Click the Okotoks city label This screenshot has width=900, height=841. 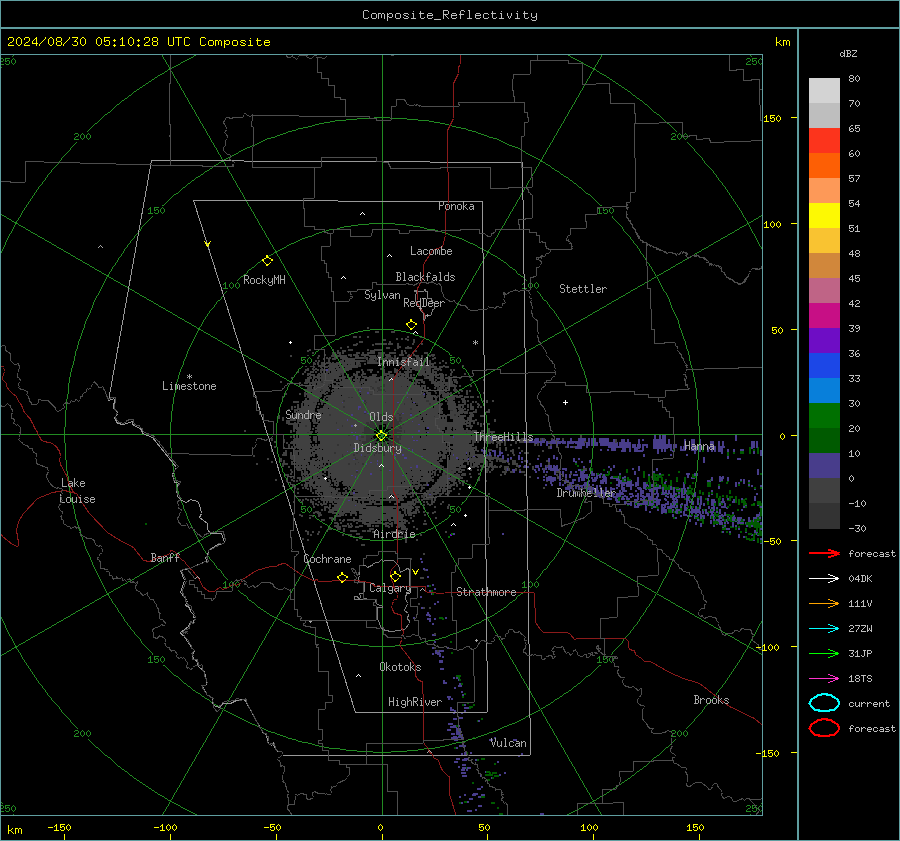[x=400, y=667]
